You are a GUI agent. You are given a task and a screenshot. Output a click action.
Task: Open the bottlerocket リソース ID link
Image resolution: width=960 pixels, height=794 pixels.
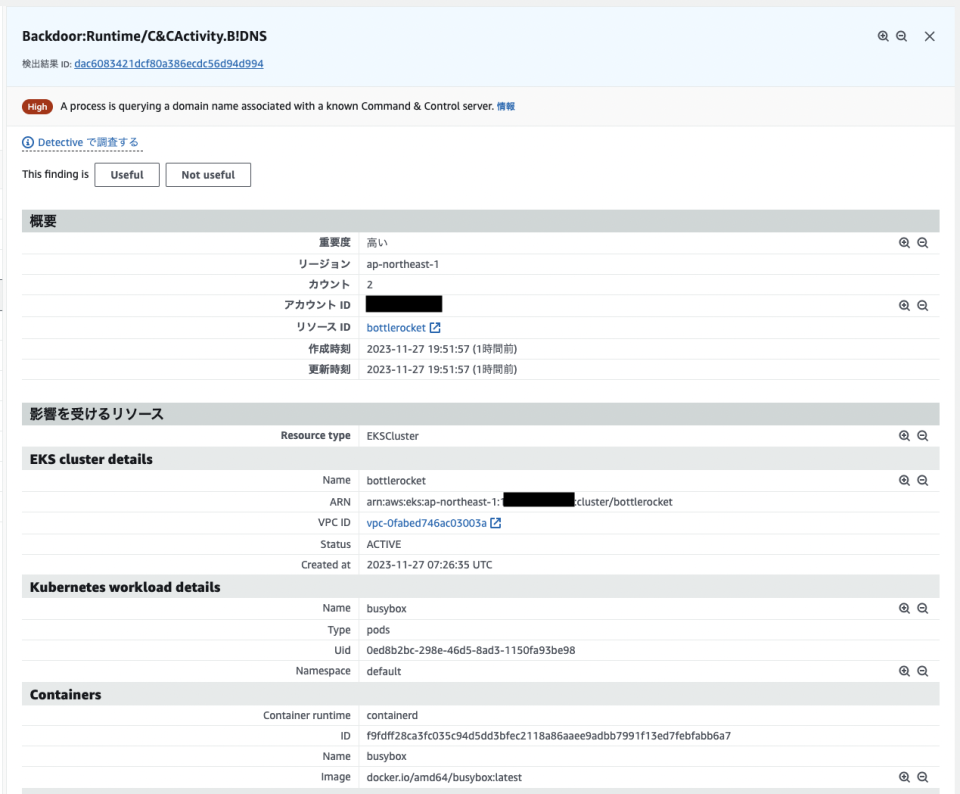[395, 327]
